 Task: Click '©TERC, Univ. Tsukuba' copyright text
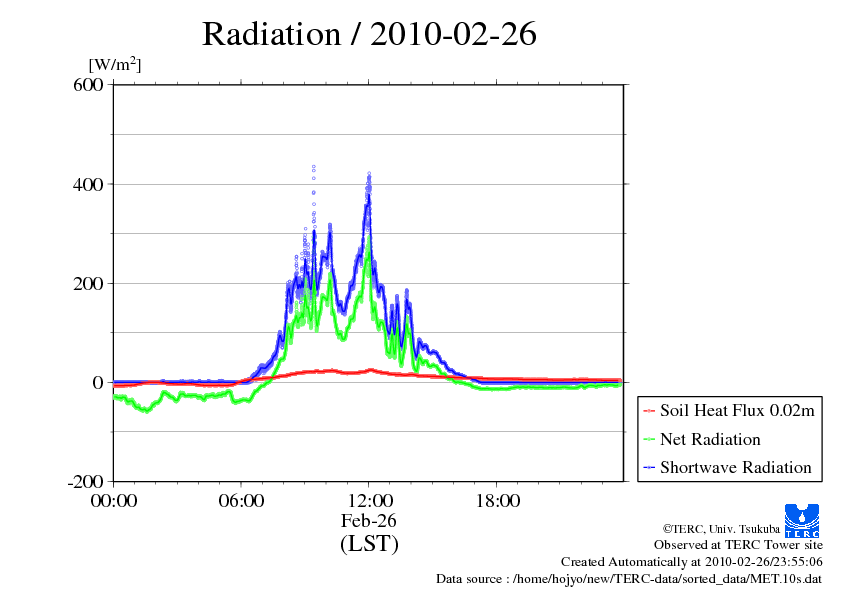(x=721, y=529)
